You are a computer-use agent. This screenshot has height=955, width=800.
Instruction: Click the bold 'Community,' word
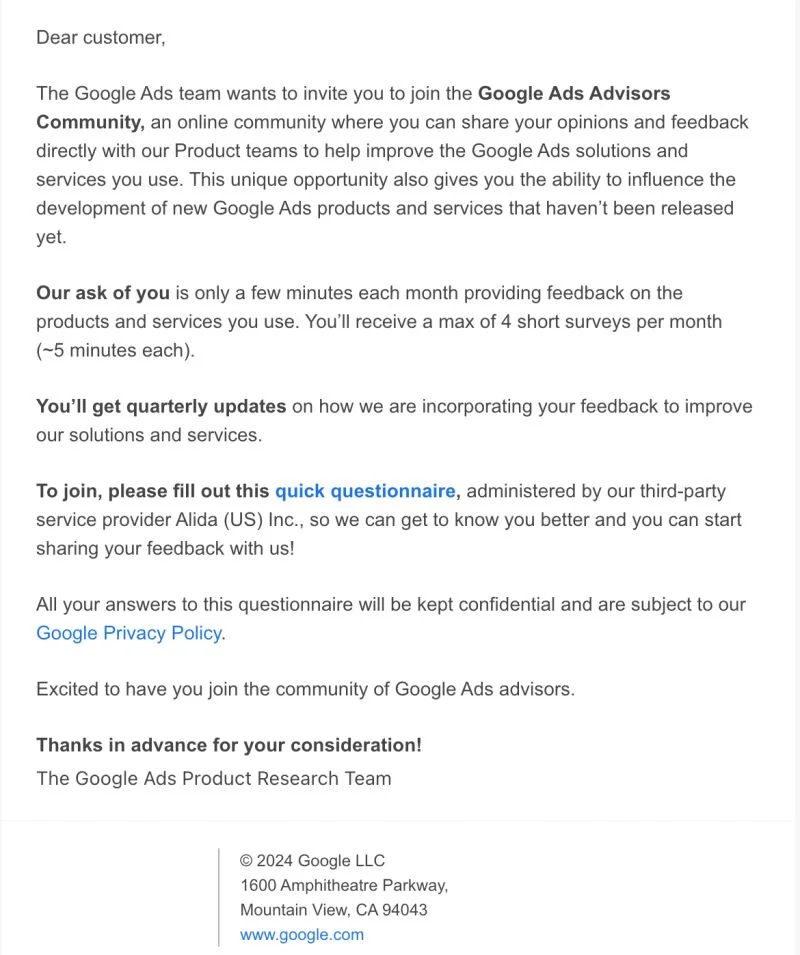(90, 122)
